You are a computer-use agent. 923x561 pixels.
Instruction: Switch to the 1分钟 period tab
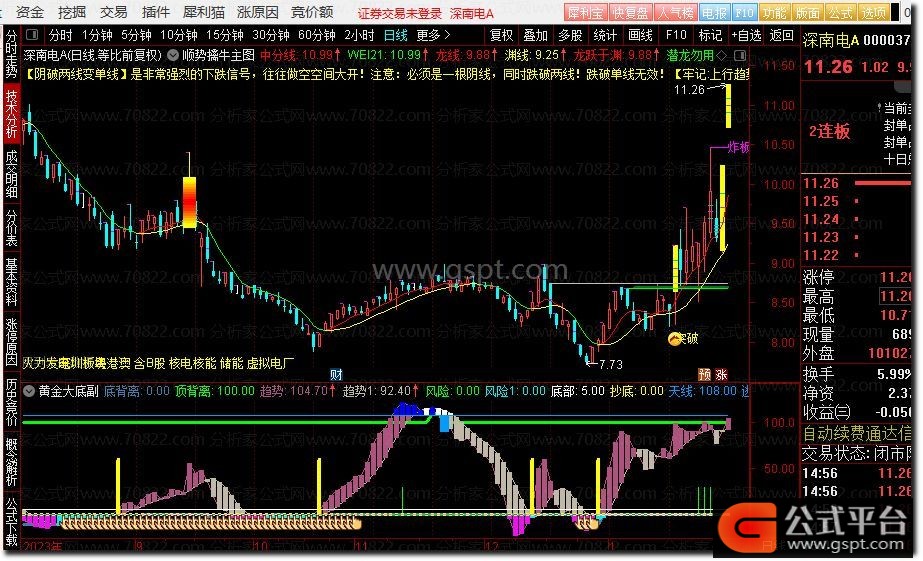pyautogui.click(x=97, y=35)
